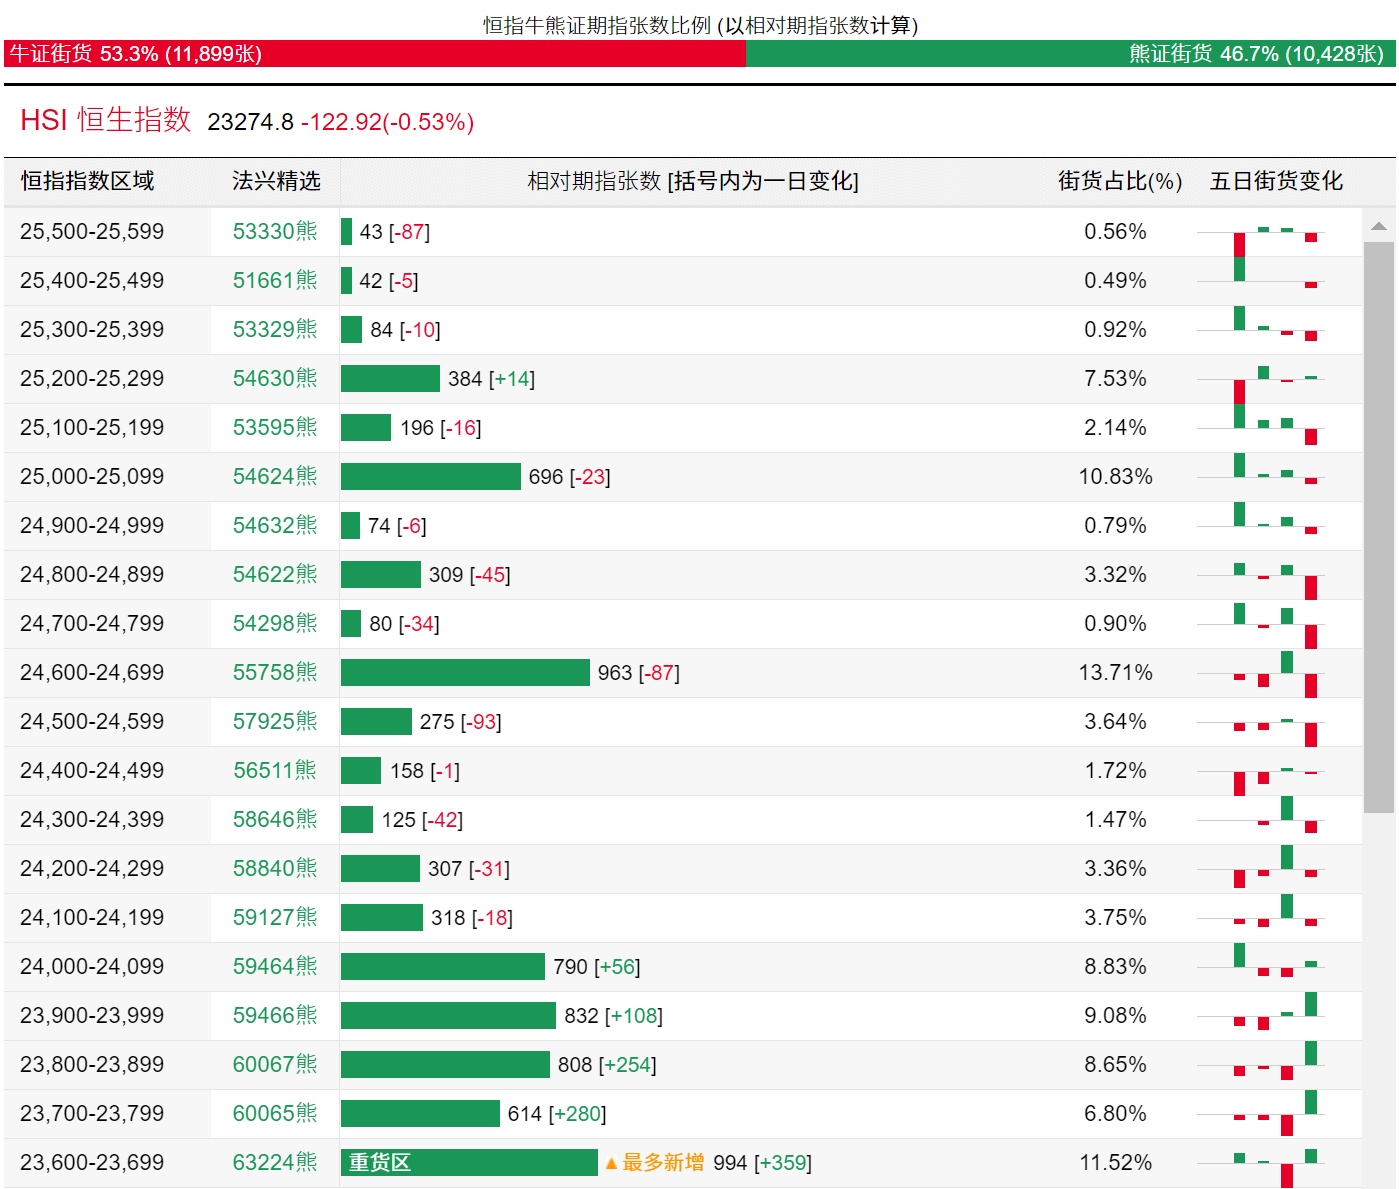Click the scrollbar up arrow
This screenshot has width=1399, height=1189.
pyautogui.click(x=1379, y=226)
